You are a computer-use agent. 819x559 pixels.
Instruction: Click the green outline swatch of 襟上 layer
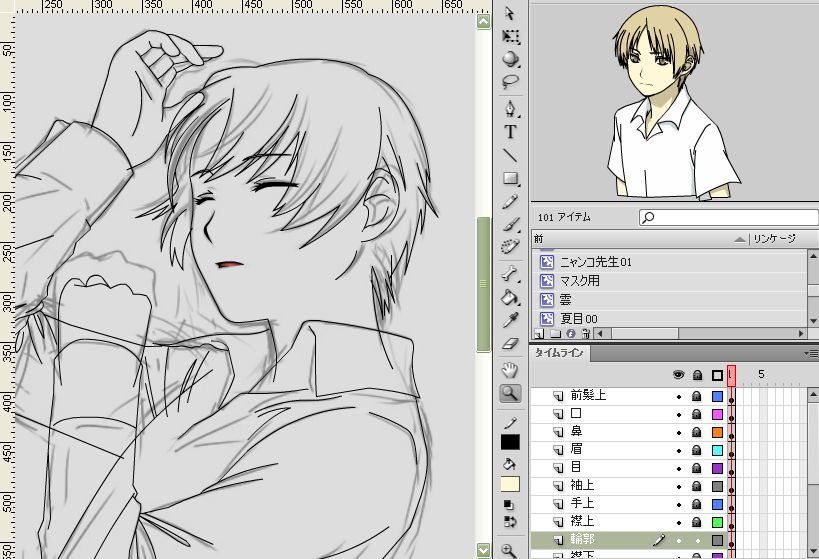[x=718, y=522]
